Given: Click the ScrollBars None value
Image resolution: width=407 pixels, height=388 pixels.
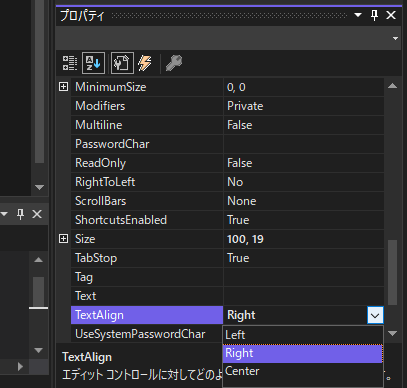Looking at the screenshot, I should coord(304,201).
